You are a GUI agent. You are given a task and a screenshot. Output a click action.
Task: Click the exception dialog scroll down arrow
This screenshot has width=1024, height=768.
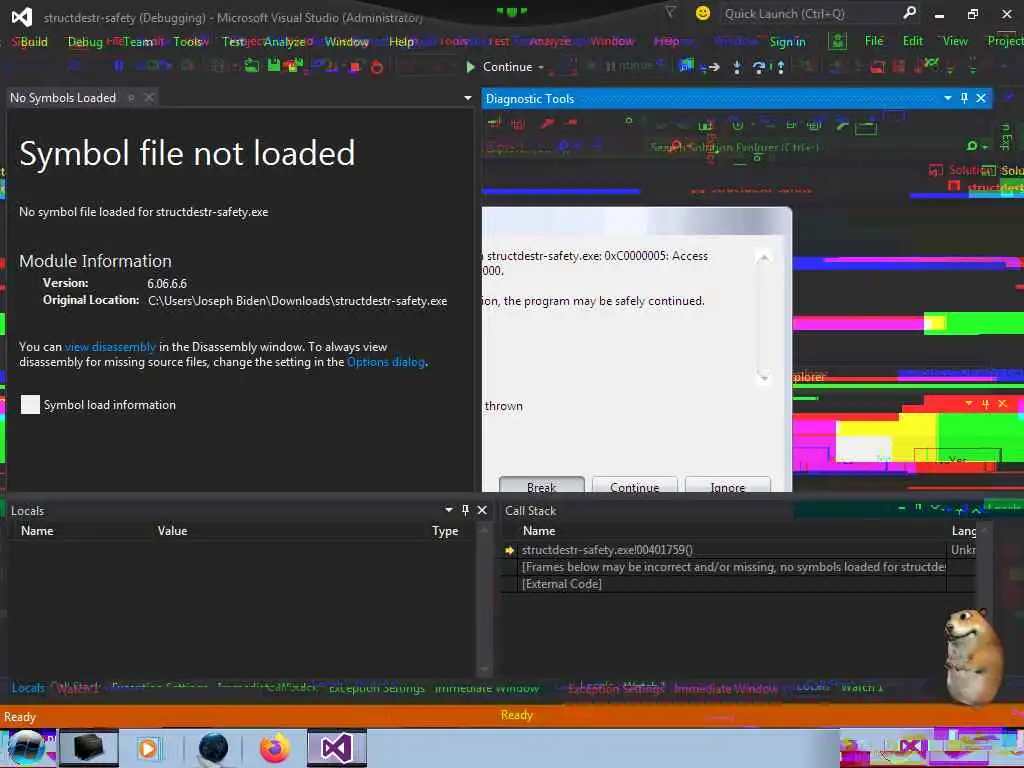tap(763, 377)
